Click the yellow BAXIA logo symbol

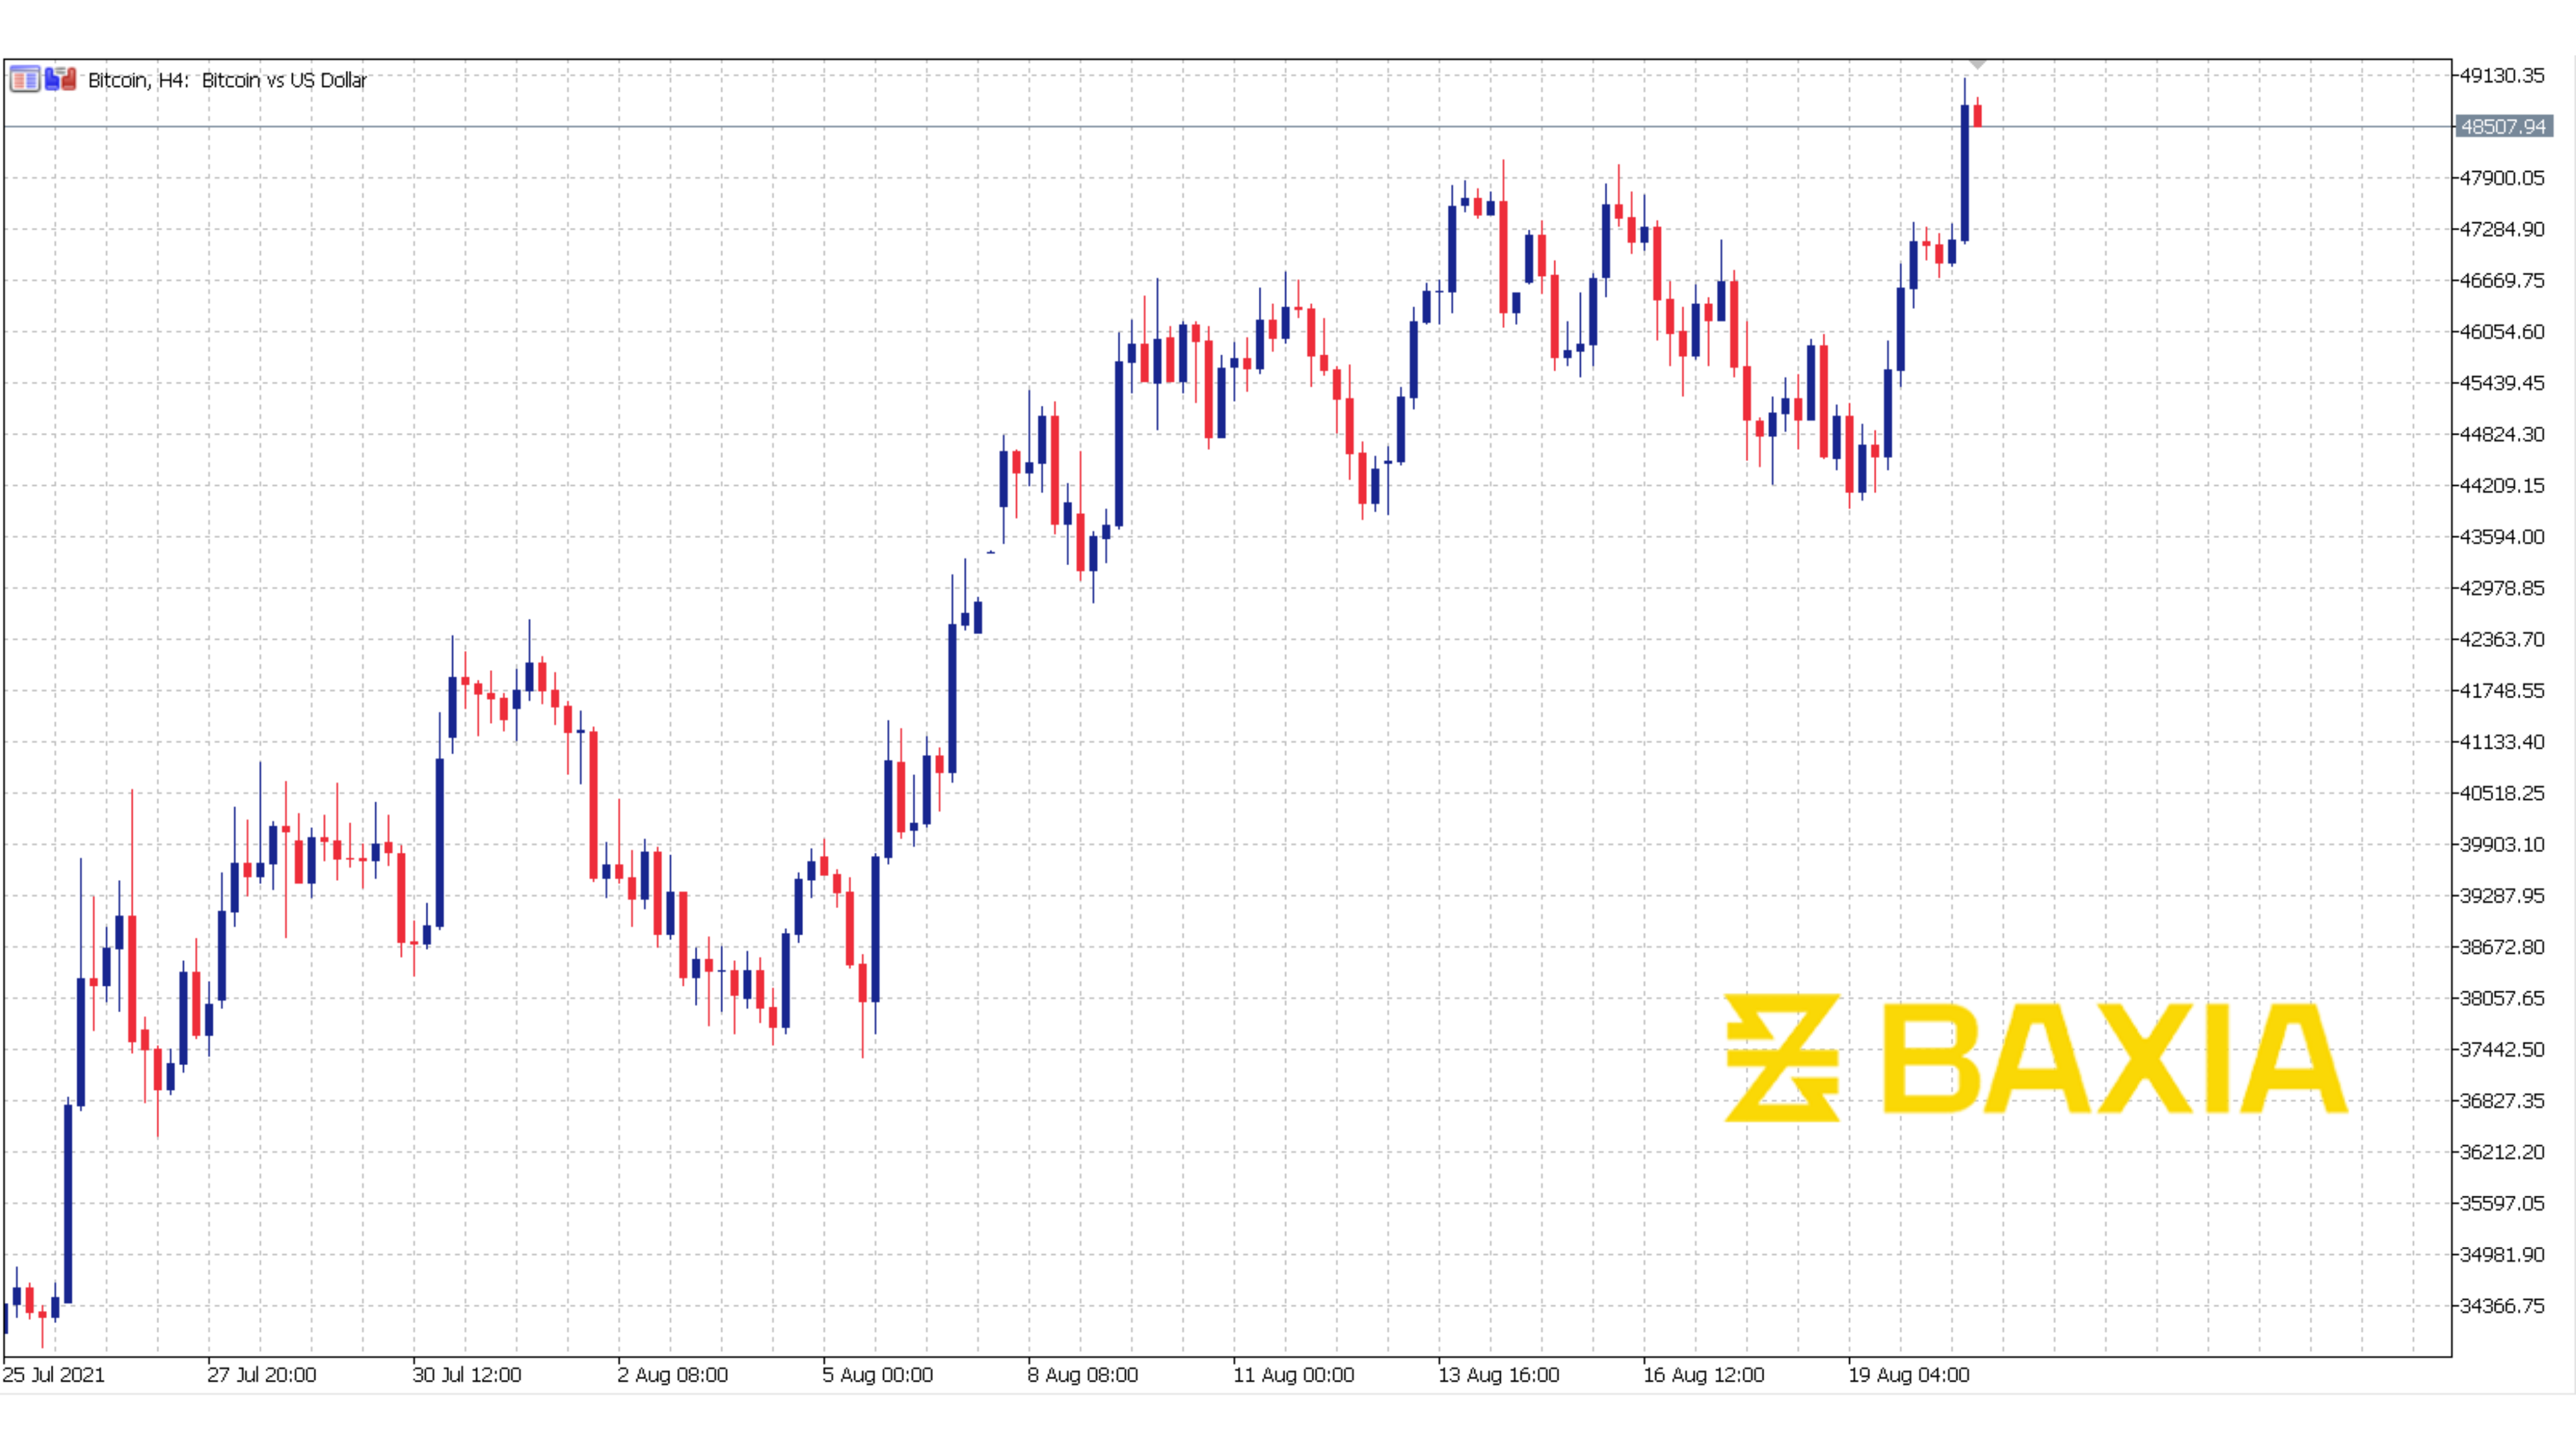(1781, 1057)
